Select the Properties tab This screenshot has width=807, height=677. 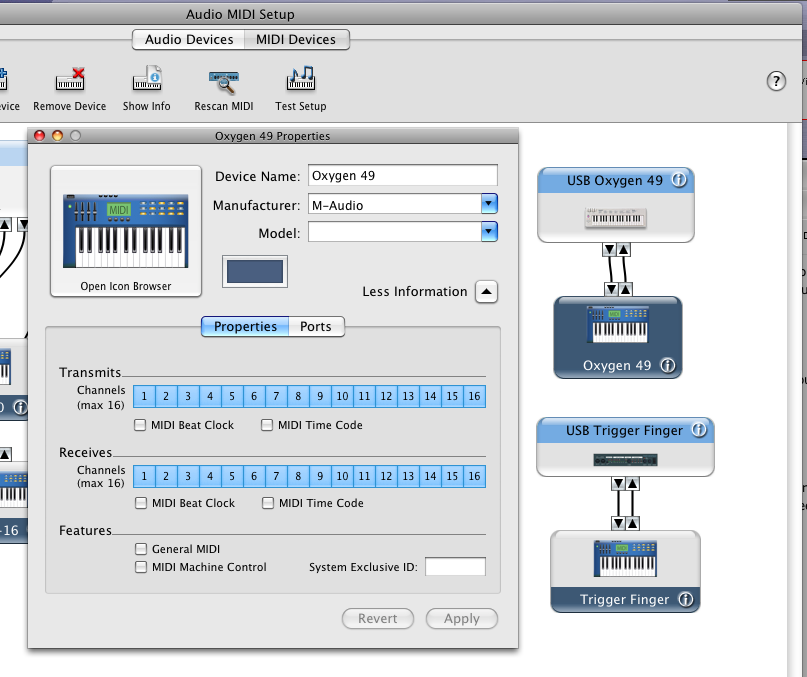click(245, 326)
